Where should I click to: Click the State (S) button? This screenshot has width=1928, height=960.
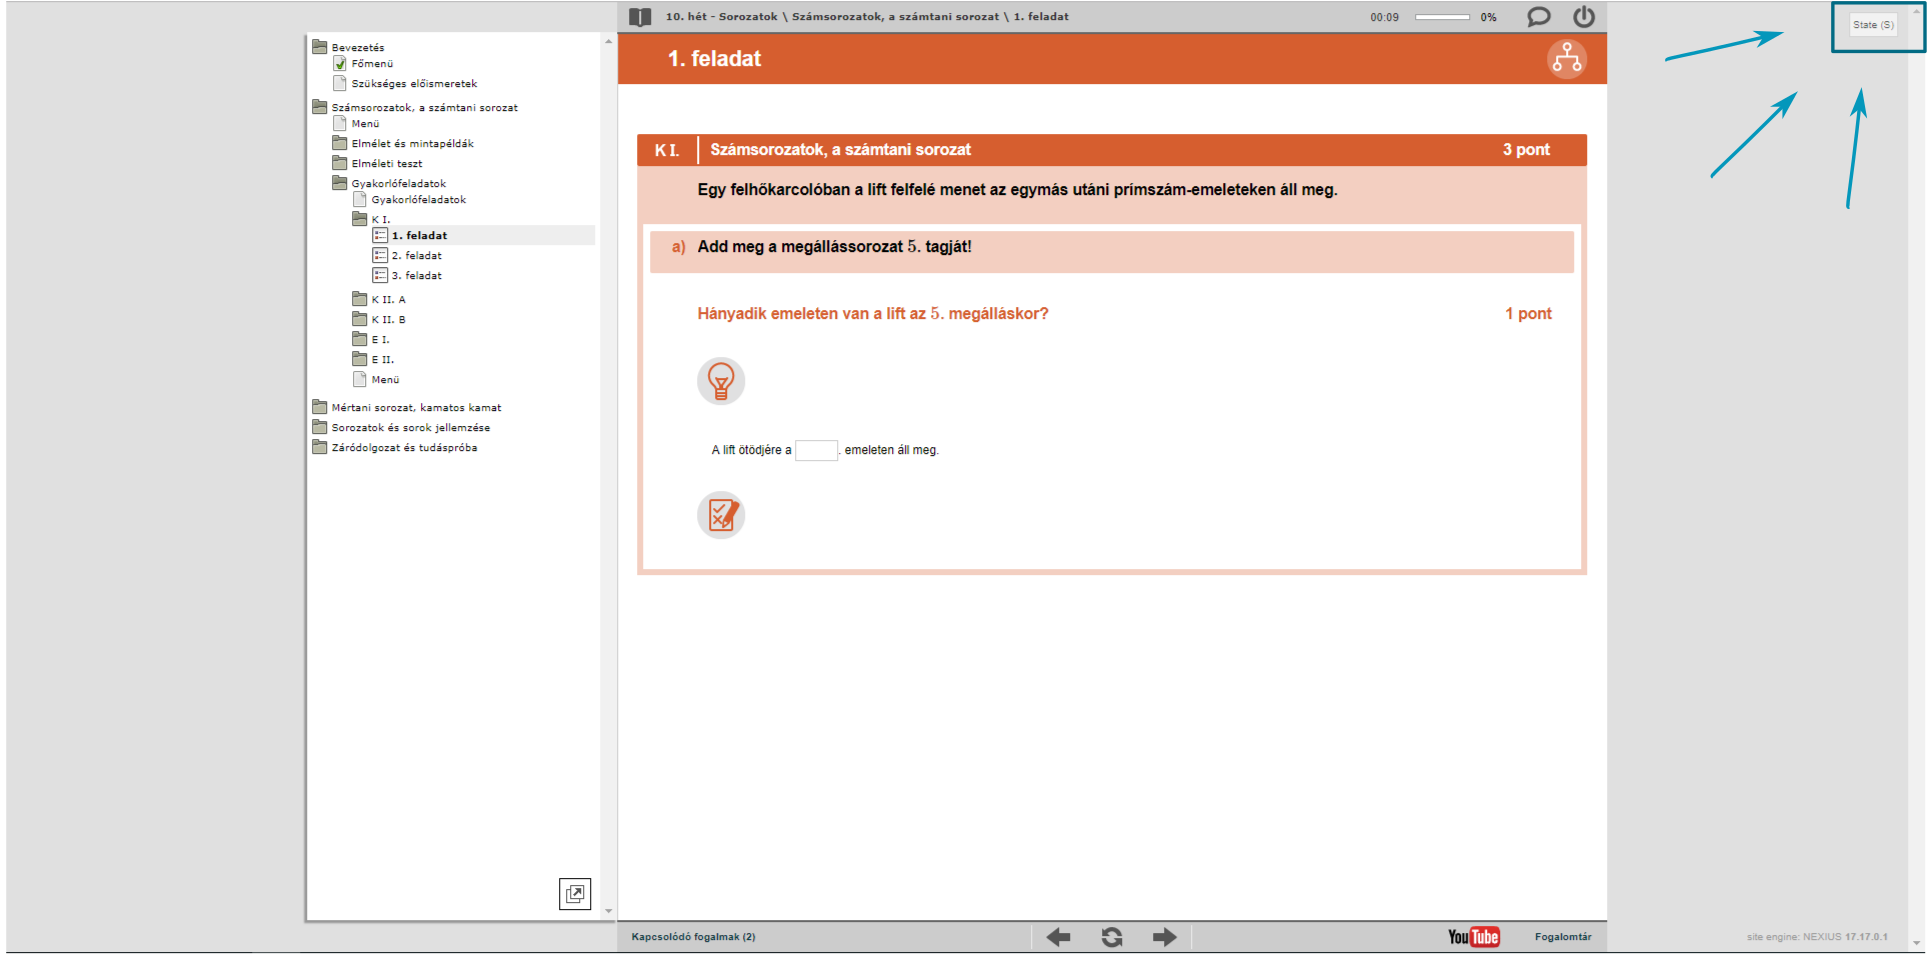[x=1872, y=25]
